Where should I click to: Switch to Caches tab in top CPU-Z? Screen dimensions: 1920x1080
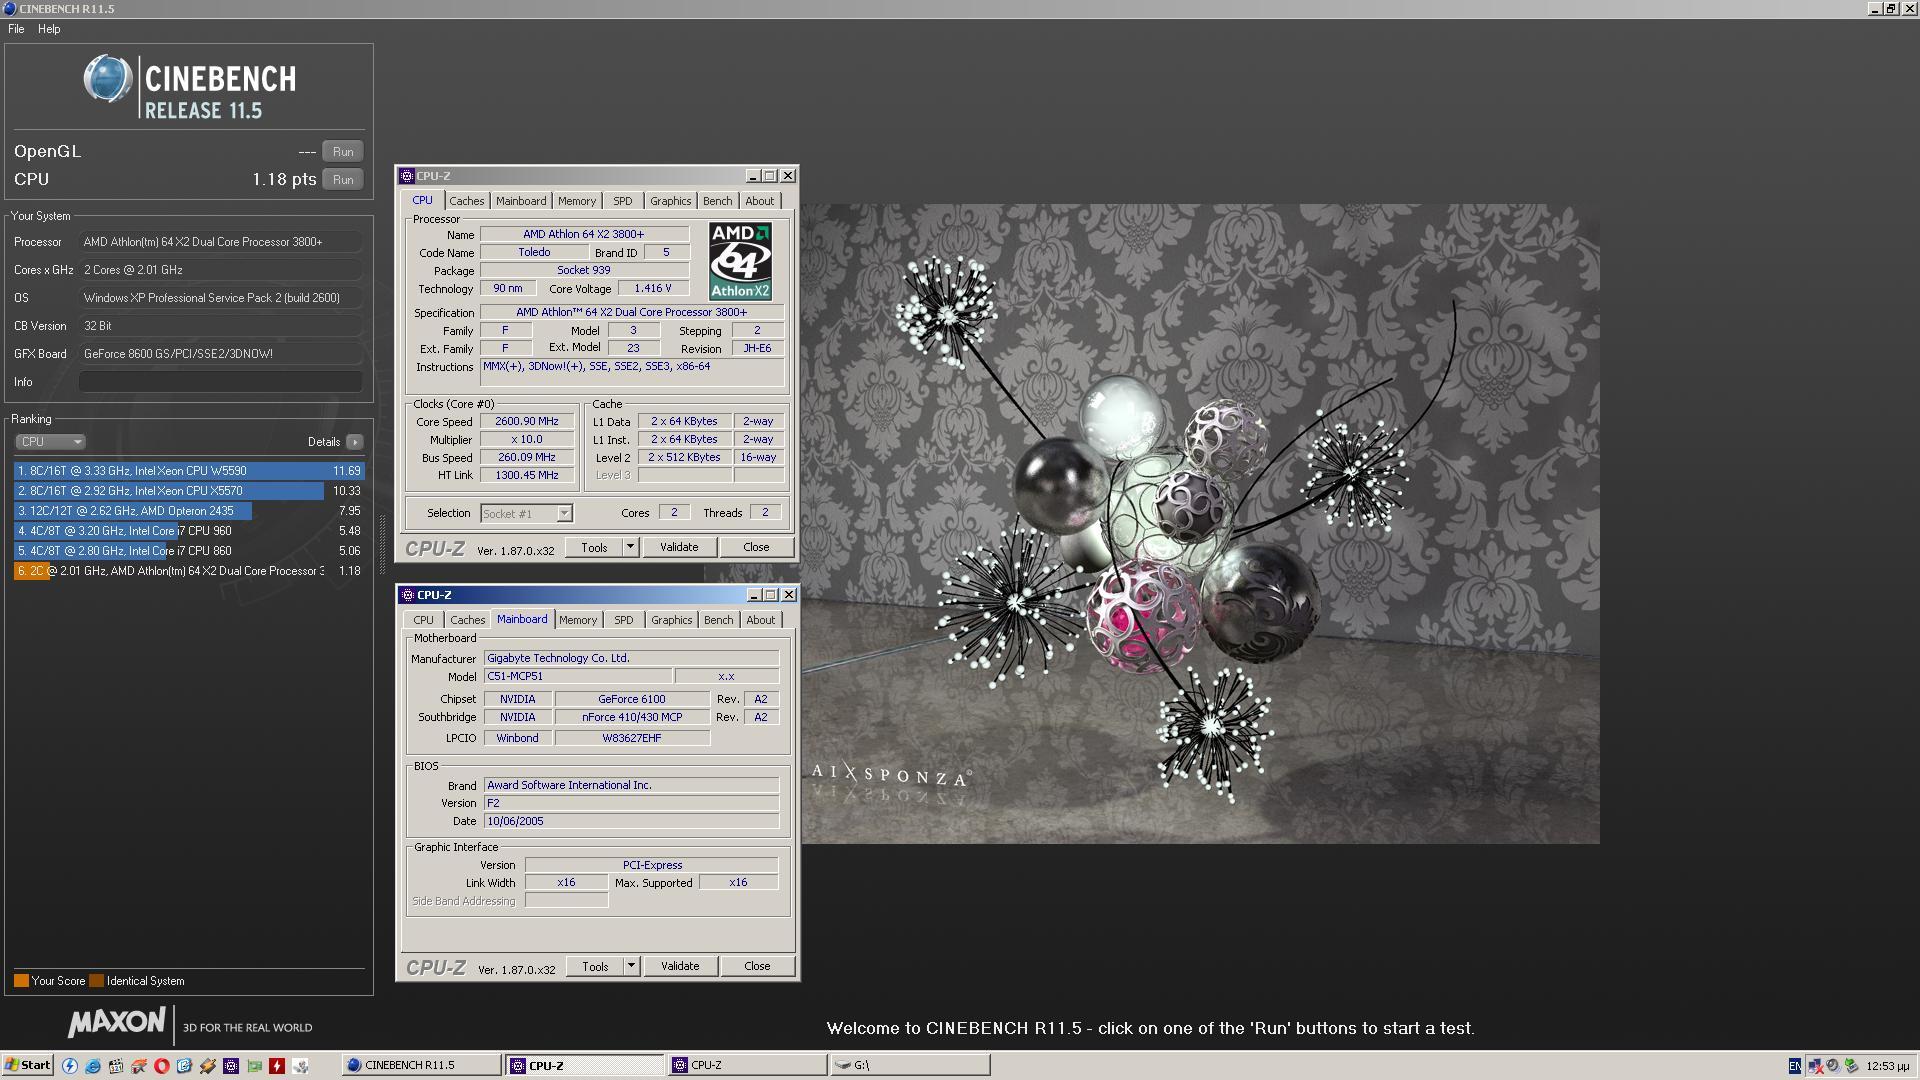click(x=467, y=201)
